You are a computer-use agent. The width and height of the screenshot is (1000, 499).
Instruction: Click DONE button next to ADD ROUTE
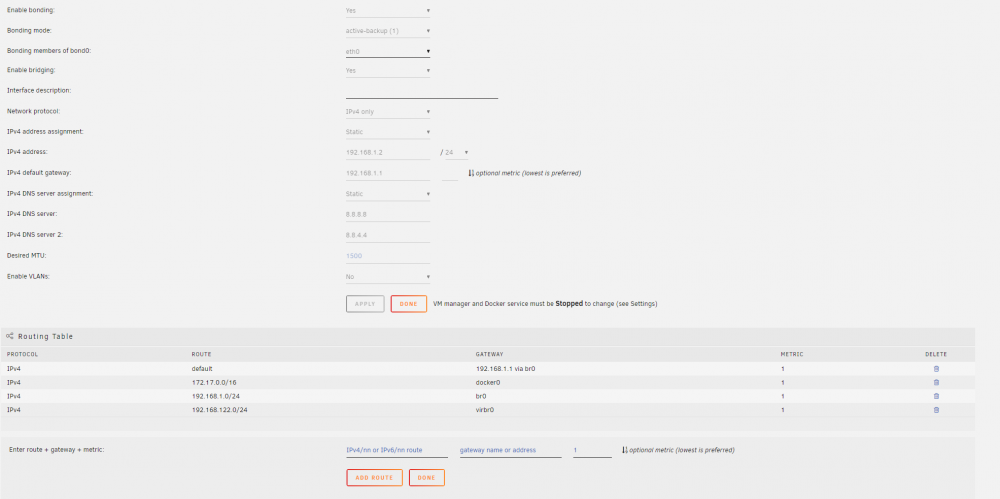427,478
